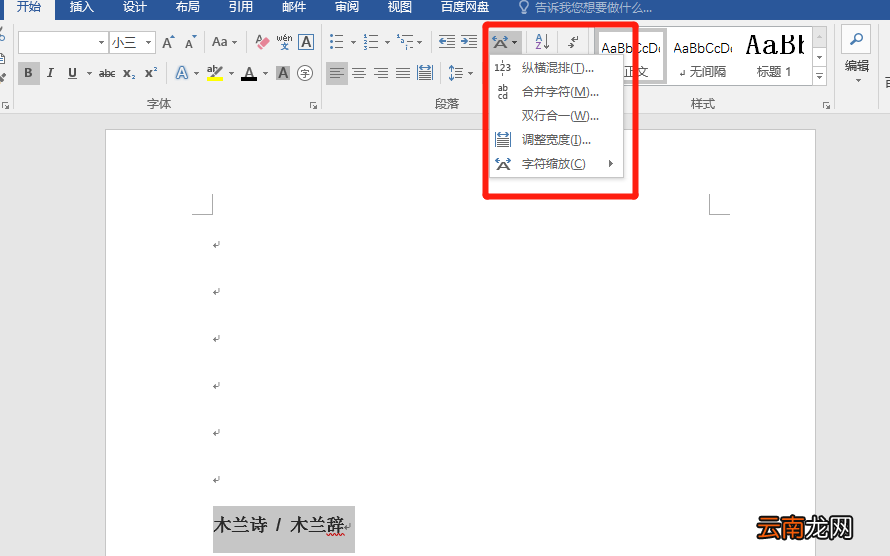Viewport: 890px width, 556px height.
Task: Select align left paragraph button
Action: tap(337, 73)
